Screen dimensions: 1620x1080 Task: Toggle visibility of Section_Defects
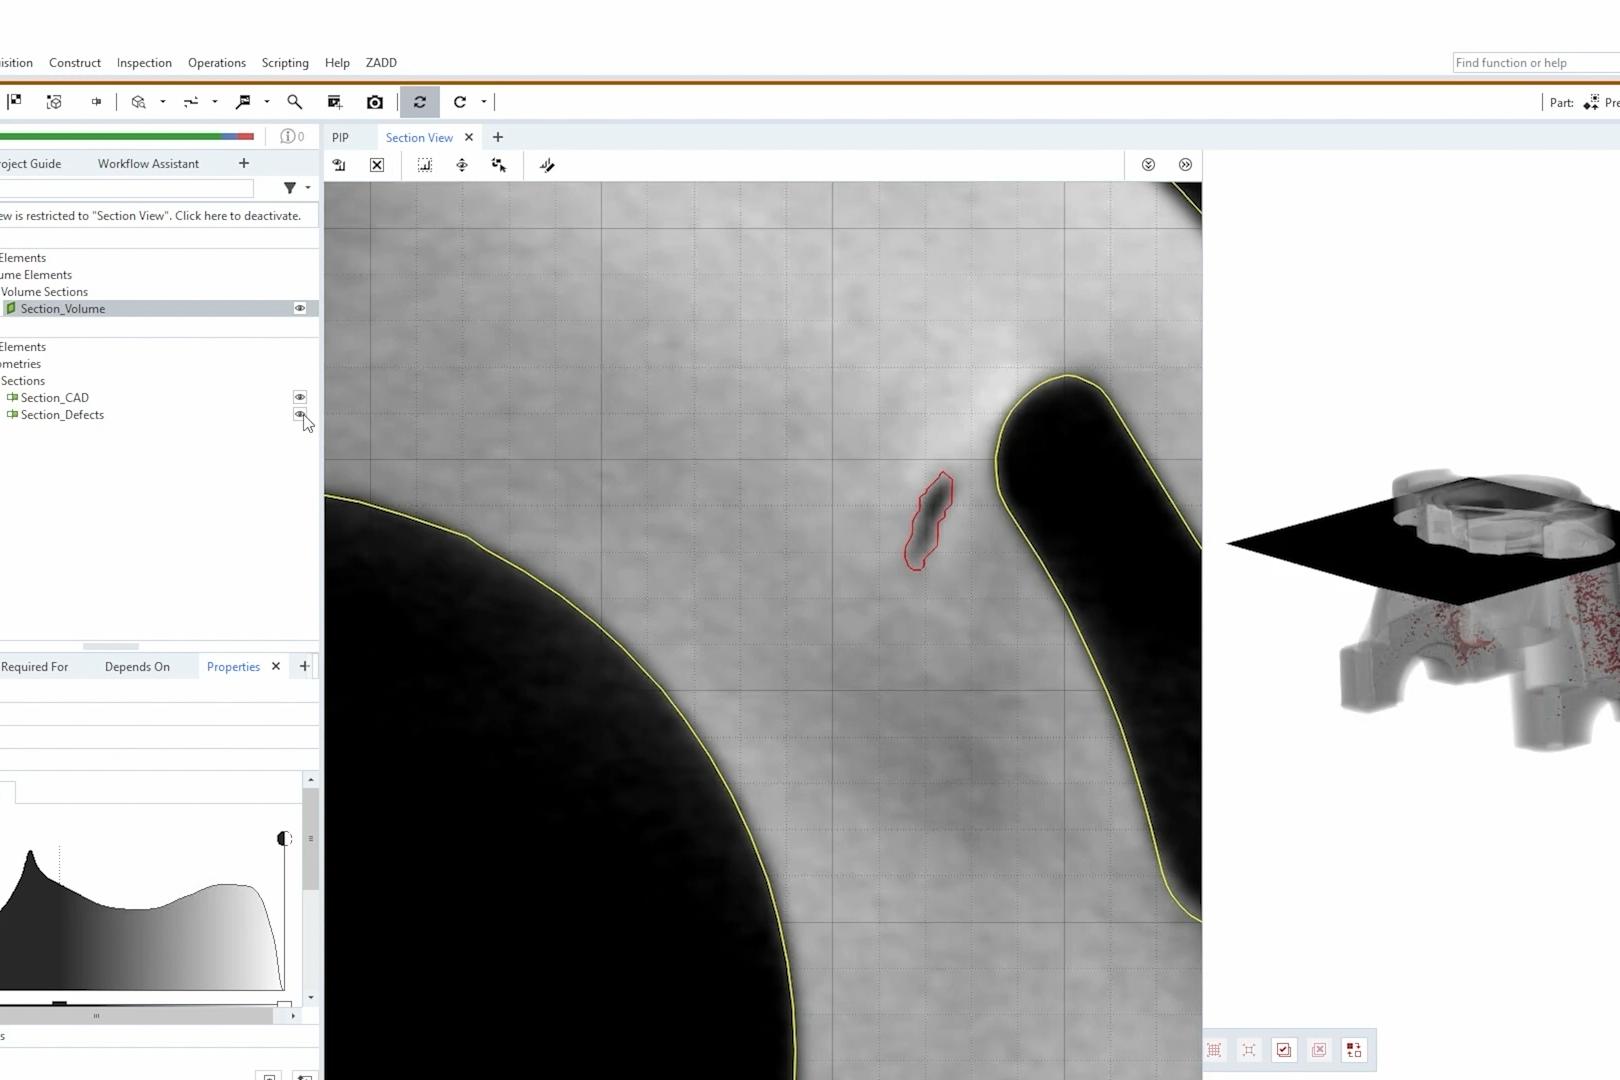pos(299,414)
